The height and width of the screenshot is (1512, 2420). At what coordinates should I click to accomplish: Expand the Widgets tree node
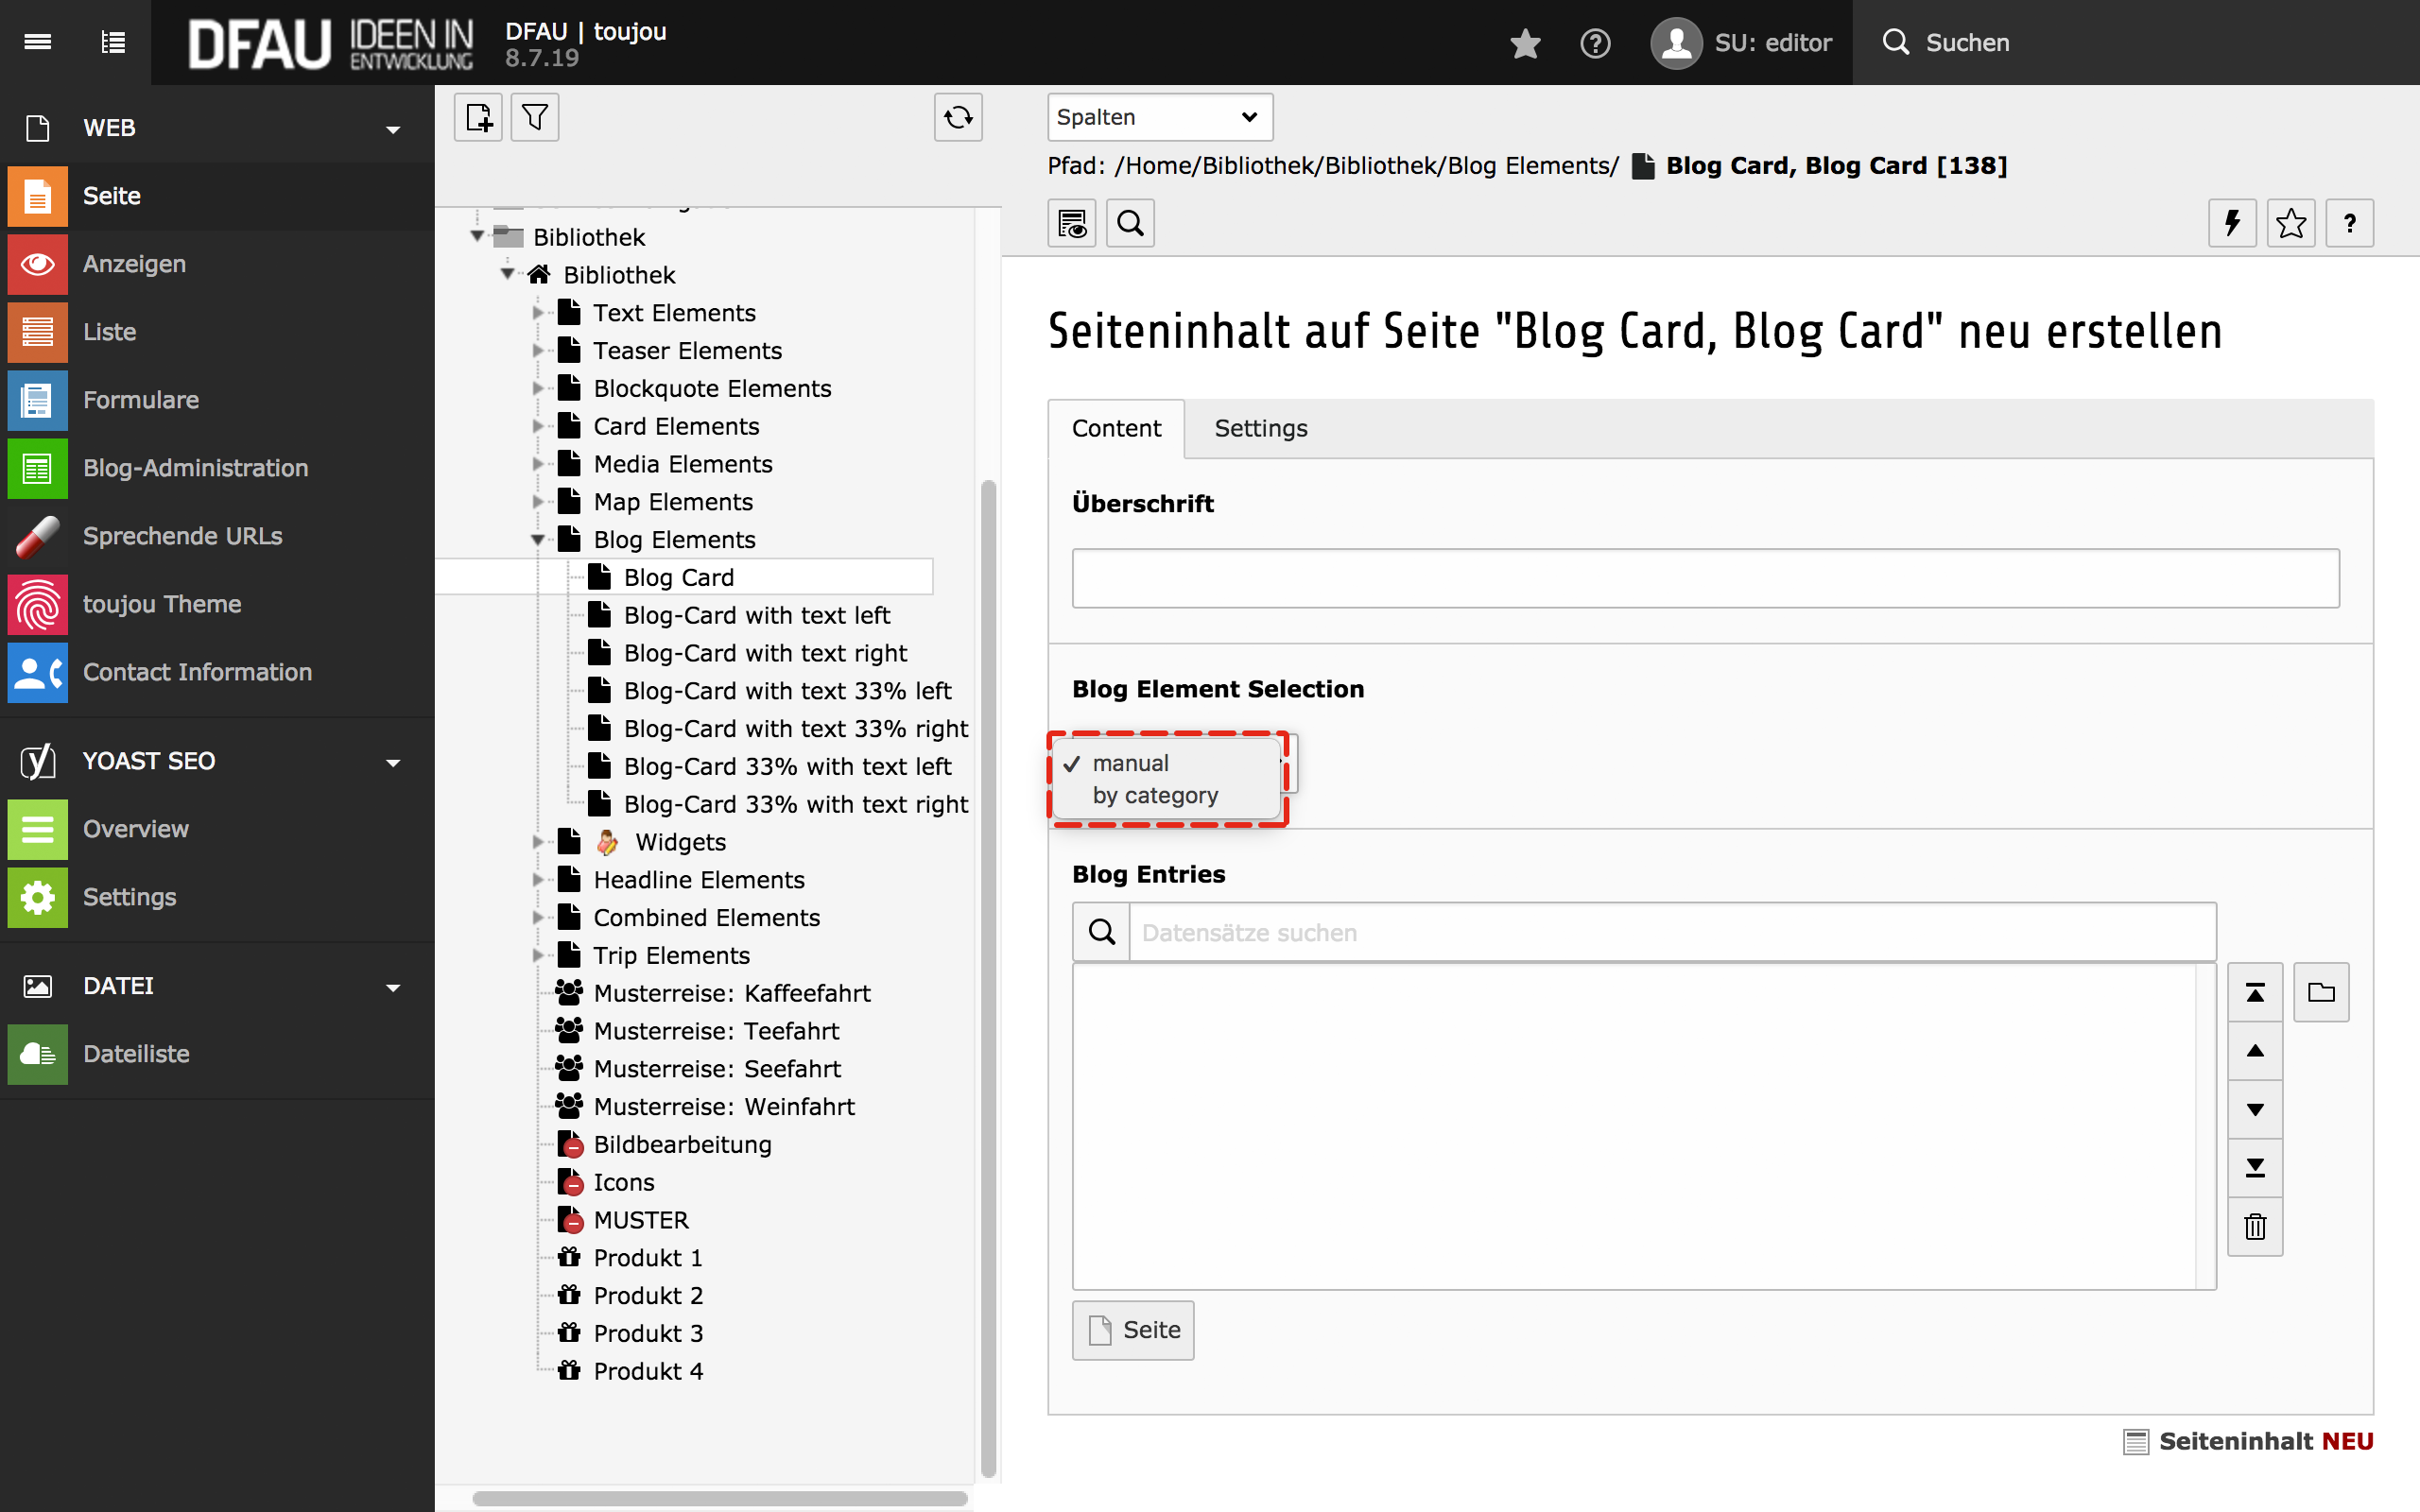(538, 842)
